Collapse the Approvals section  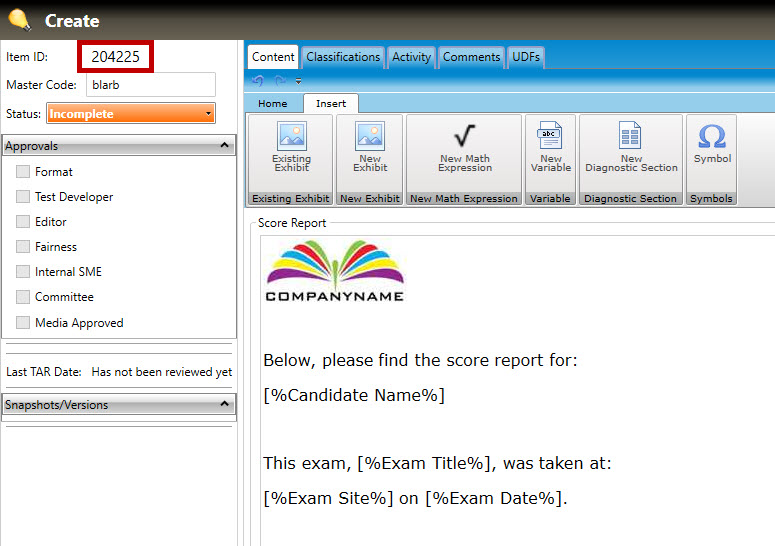[225, 146]
